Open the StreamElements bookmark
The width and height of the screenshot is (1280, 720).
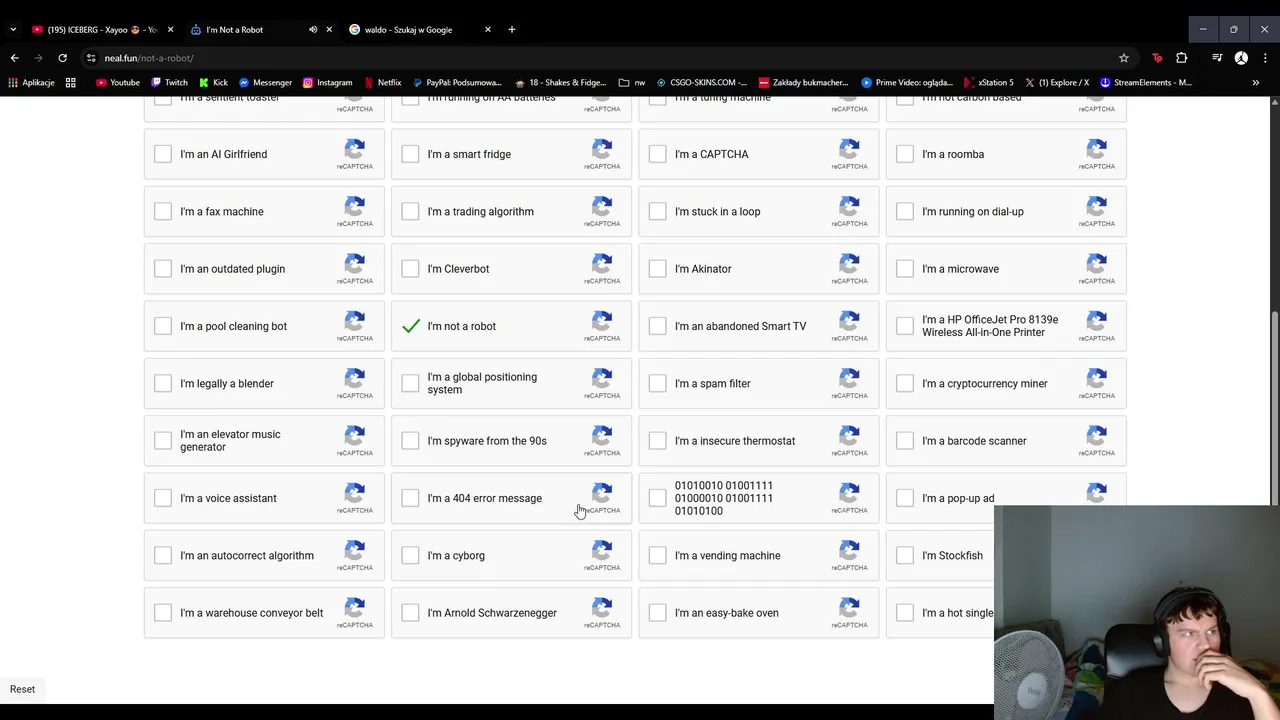(1146, 83)
